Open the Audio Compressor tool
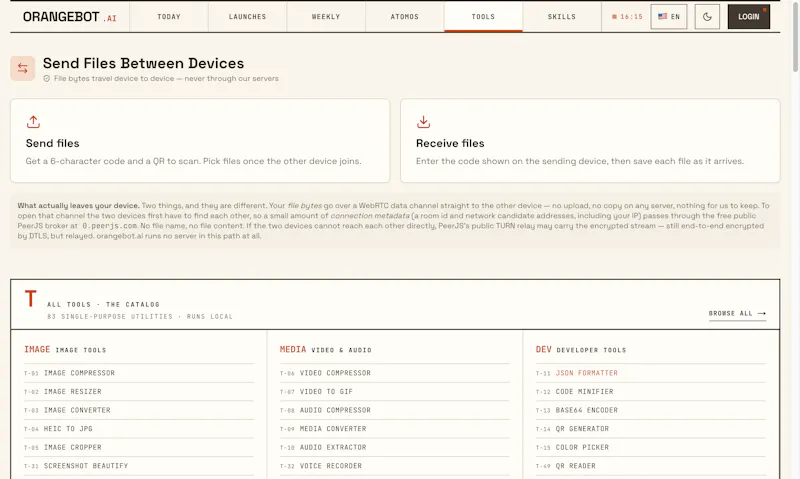This screenshot has width=800, height=479. (x=394, y=410)
